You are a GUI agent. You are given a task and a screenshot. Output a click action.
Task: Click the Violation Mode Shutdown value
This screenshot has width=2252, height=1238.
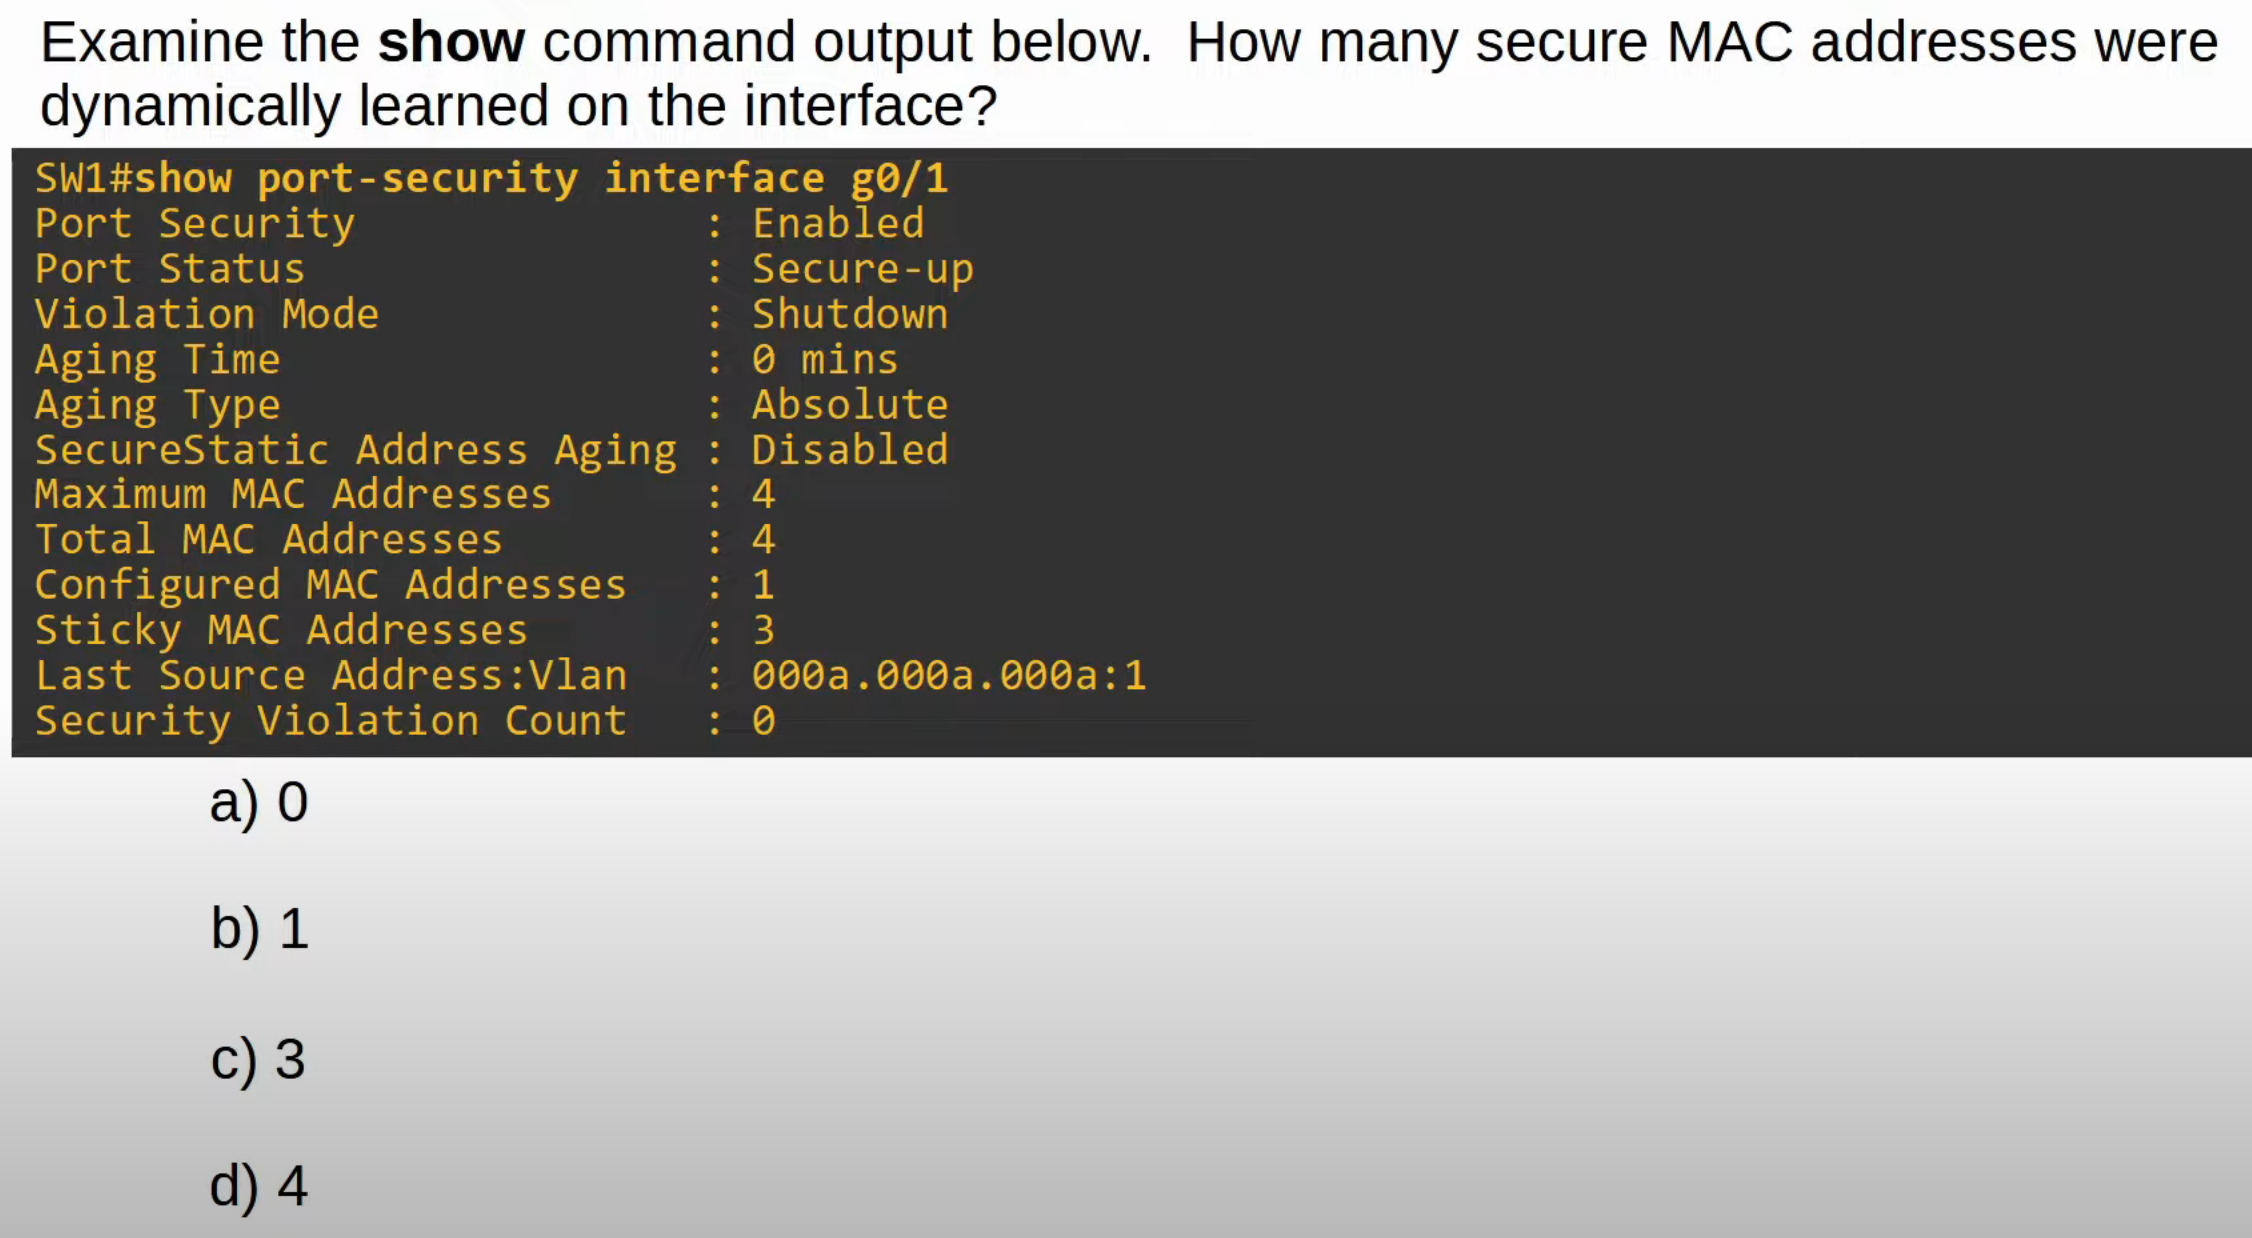(x=850, y=314)
